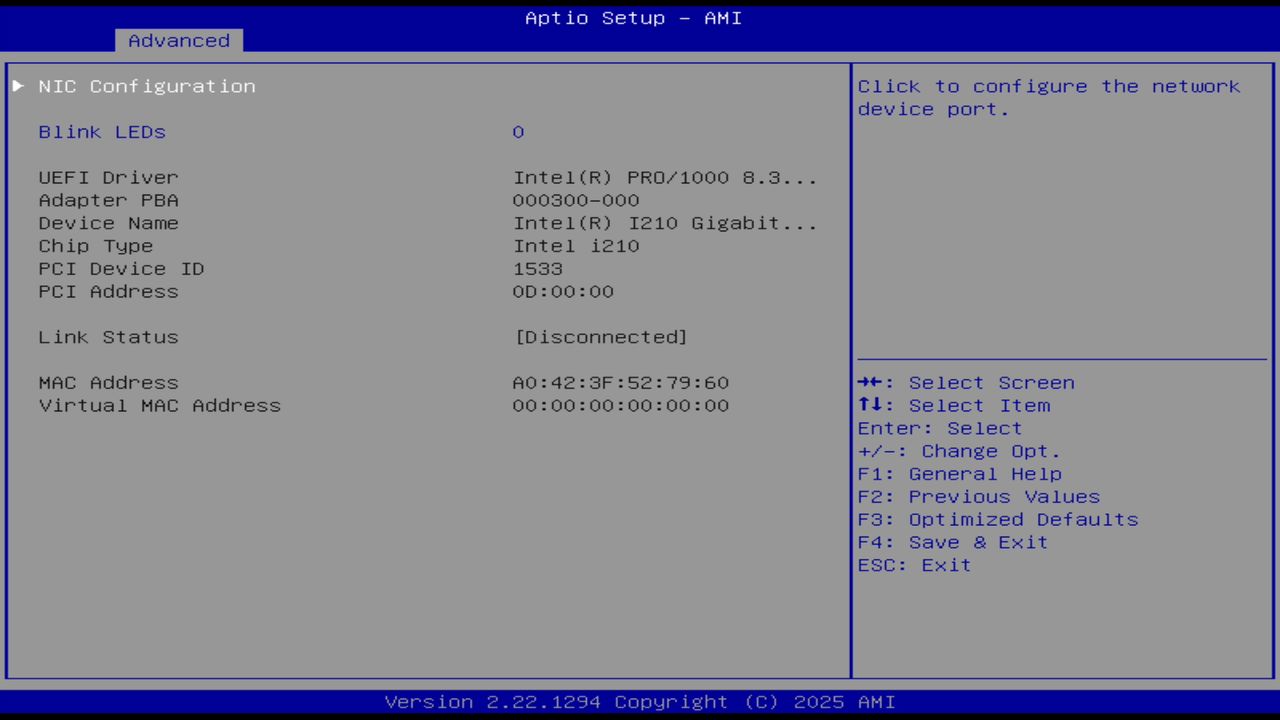Click the Blink LEDs value 0
Screen dimensions: 1280x720
pyautogui.click(x=518, y=131)
